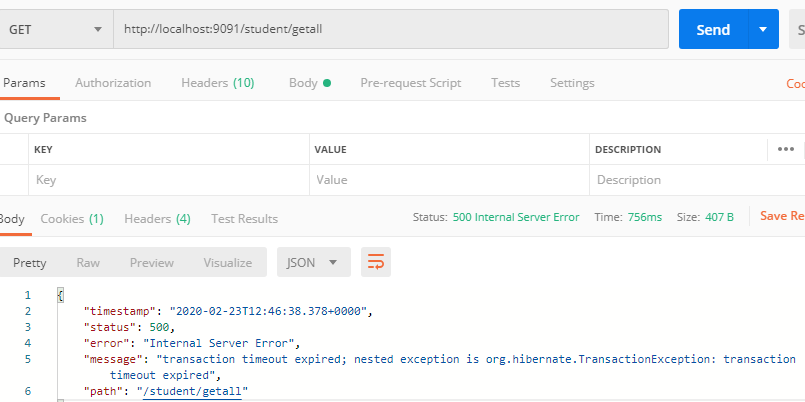Screen dimensions: 805x402
Task: Open the request Settings tab
Action: 572,83
